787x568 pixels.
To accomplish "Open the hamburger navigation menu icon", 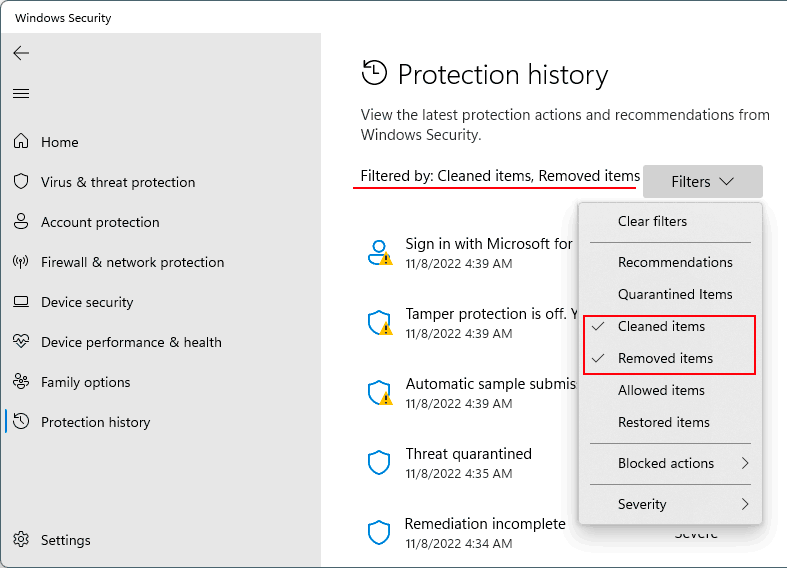I will click(21, 94).
